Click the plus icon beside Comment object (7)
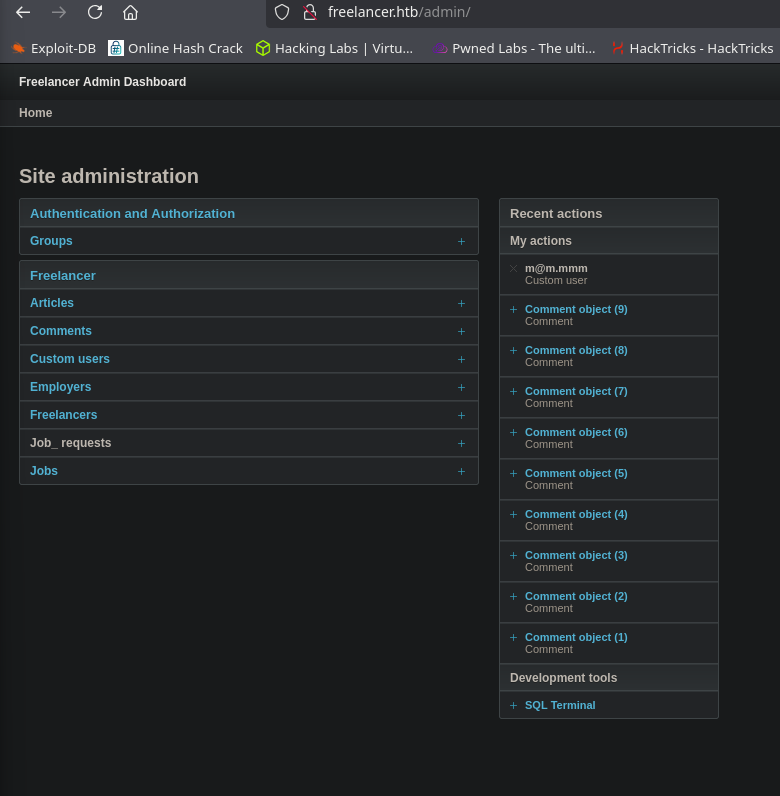Image resolution: width=780 pixels, height=796 pixels. coord(513,391)
